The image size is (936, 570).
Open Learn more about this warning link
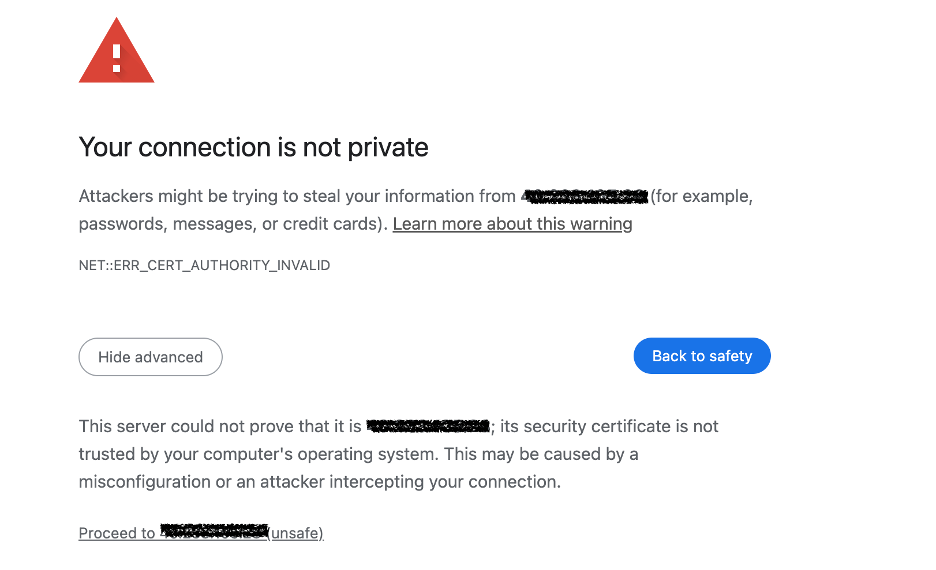point(512,224)
